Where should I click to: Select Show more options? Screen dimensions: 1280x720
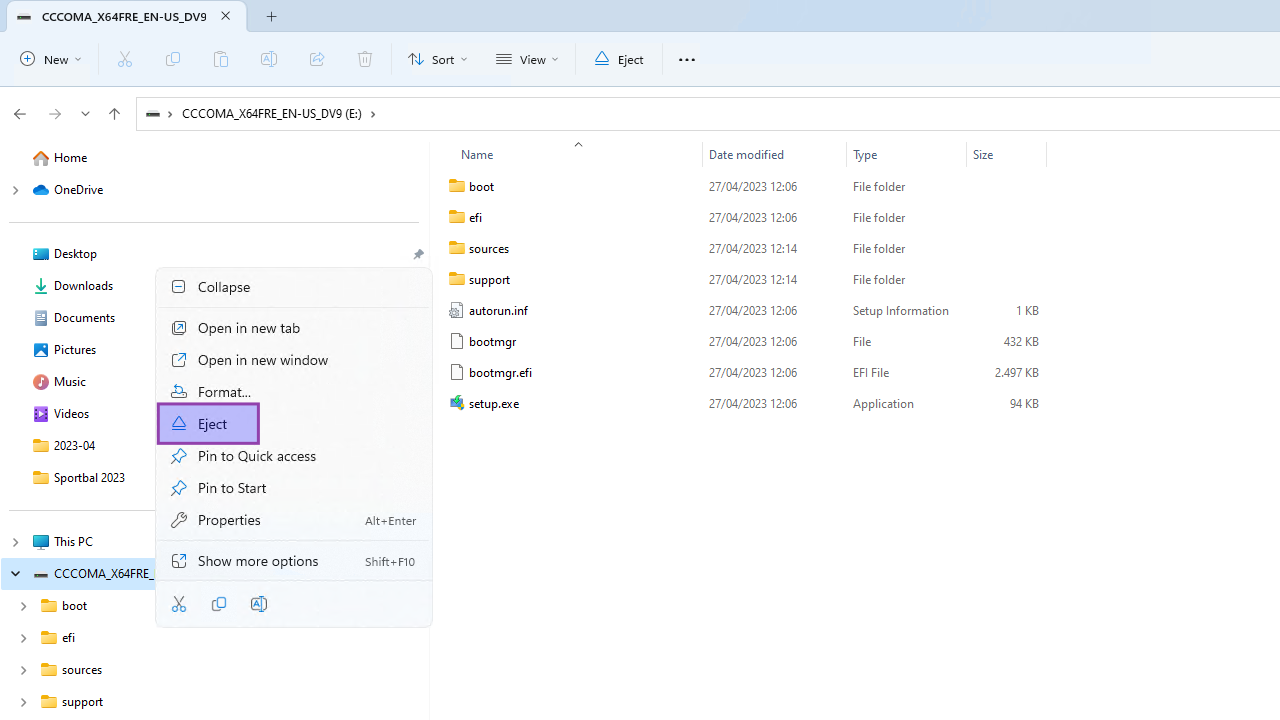pos(293,561)
